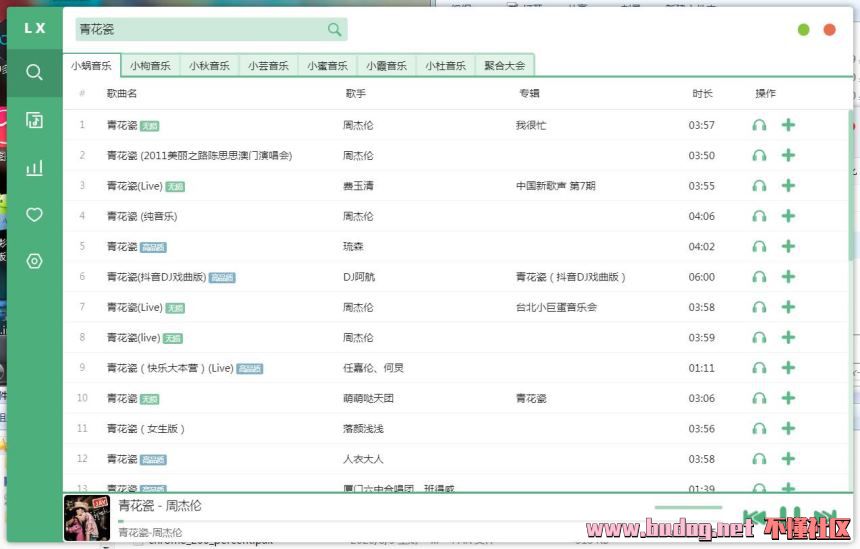Screen dimensions: 860x549
Task: Add song 12 by 人衣大人 to list
Action: pos(788,459)
